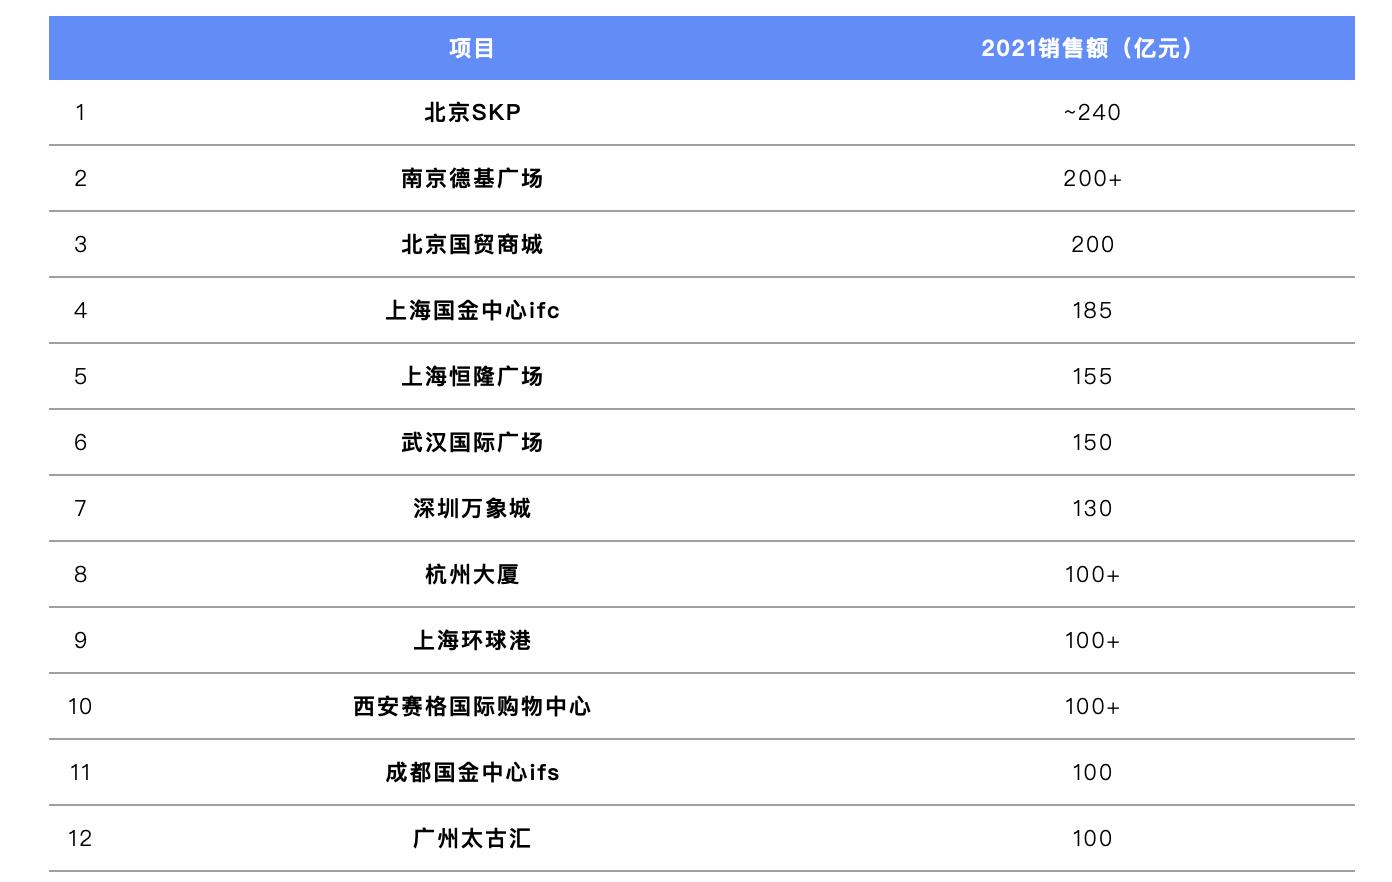This screenshot has width=1392, height=882.
Task: Click the 北京国贸商城 project name
Action: pos(472,244)
